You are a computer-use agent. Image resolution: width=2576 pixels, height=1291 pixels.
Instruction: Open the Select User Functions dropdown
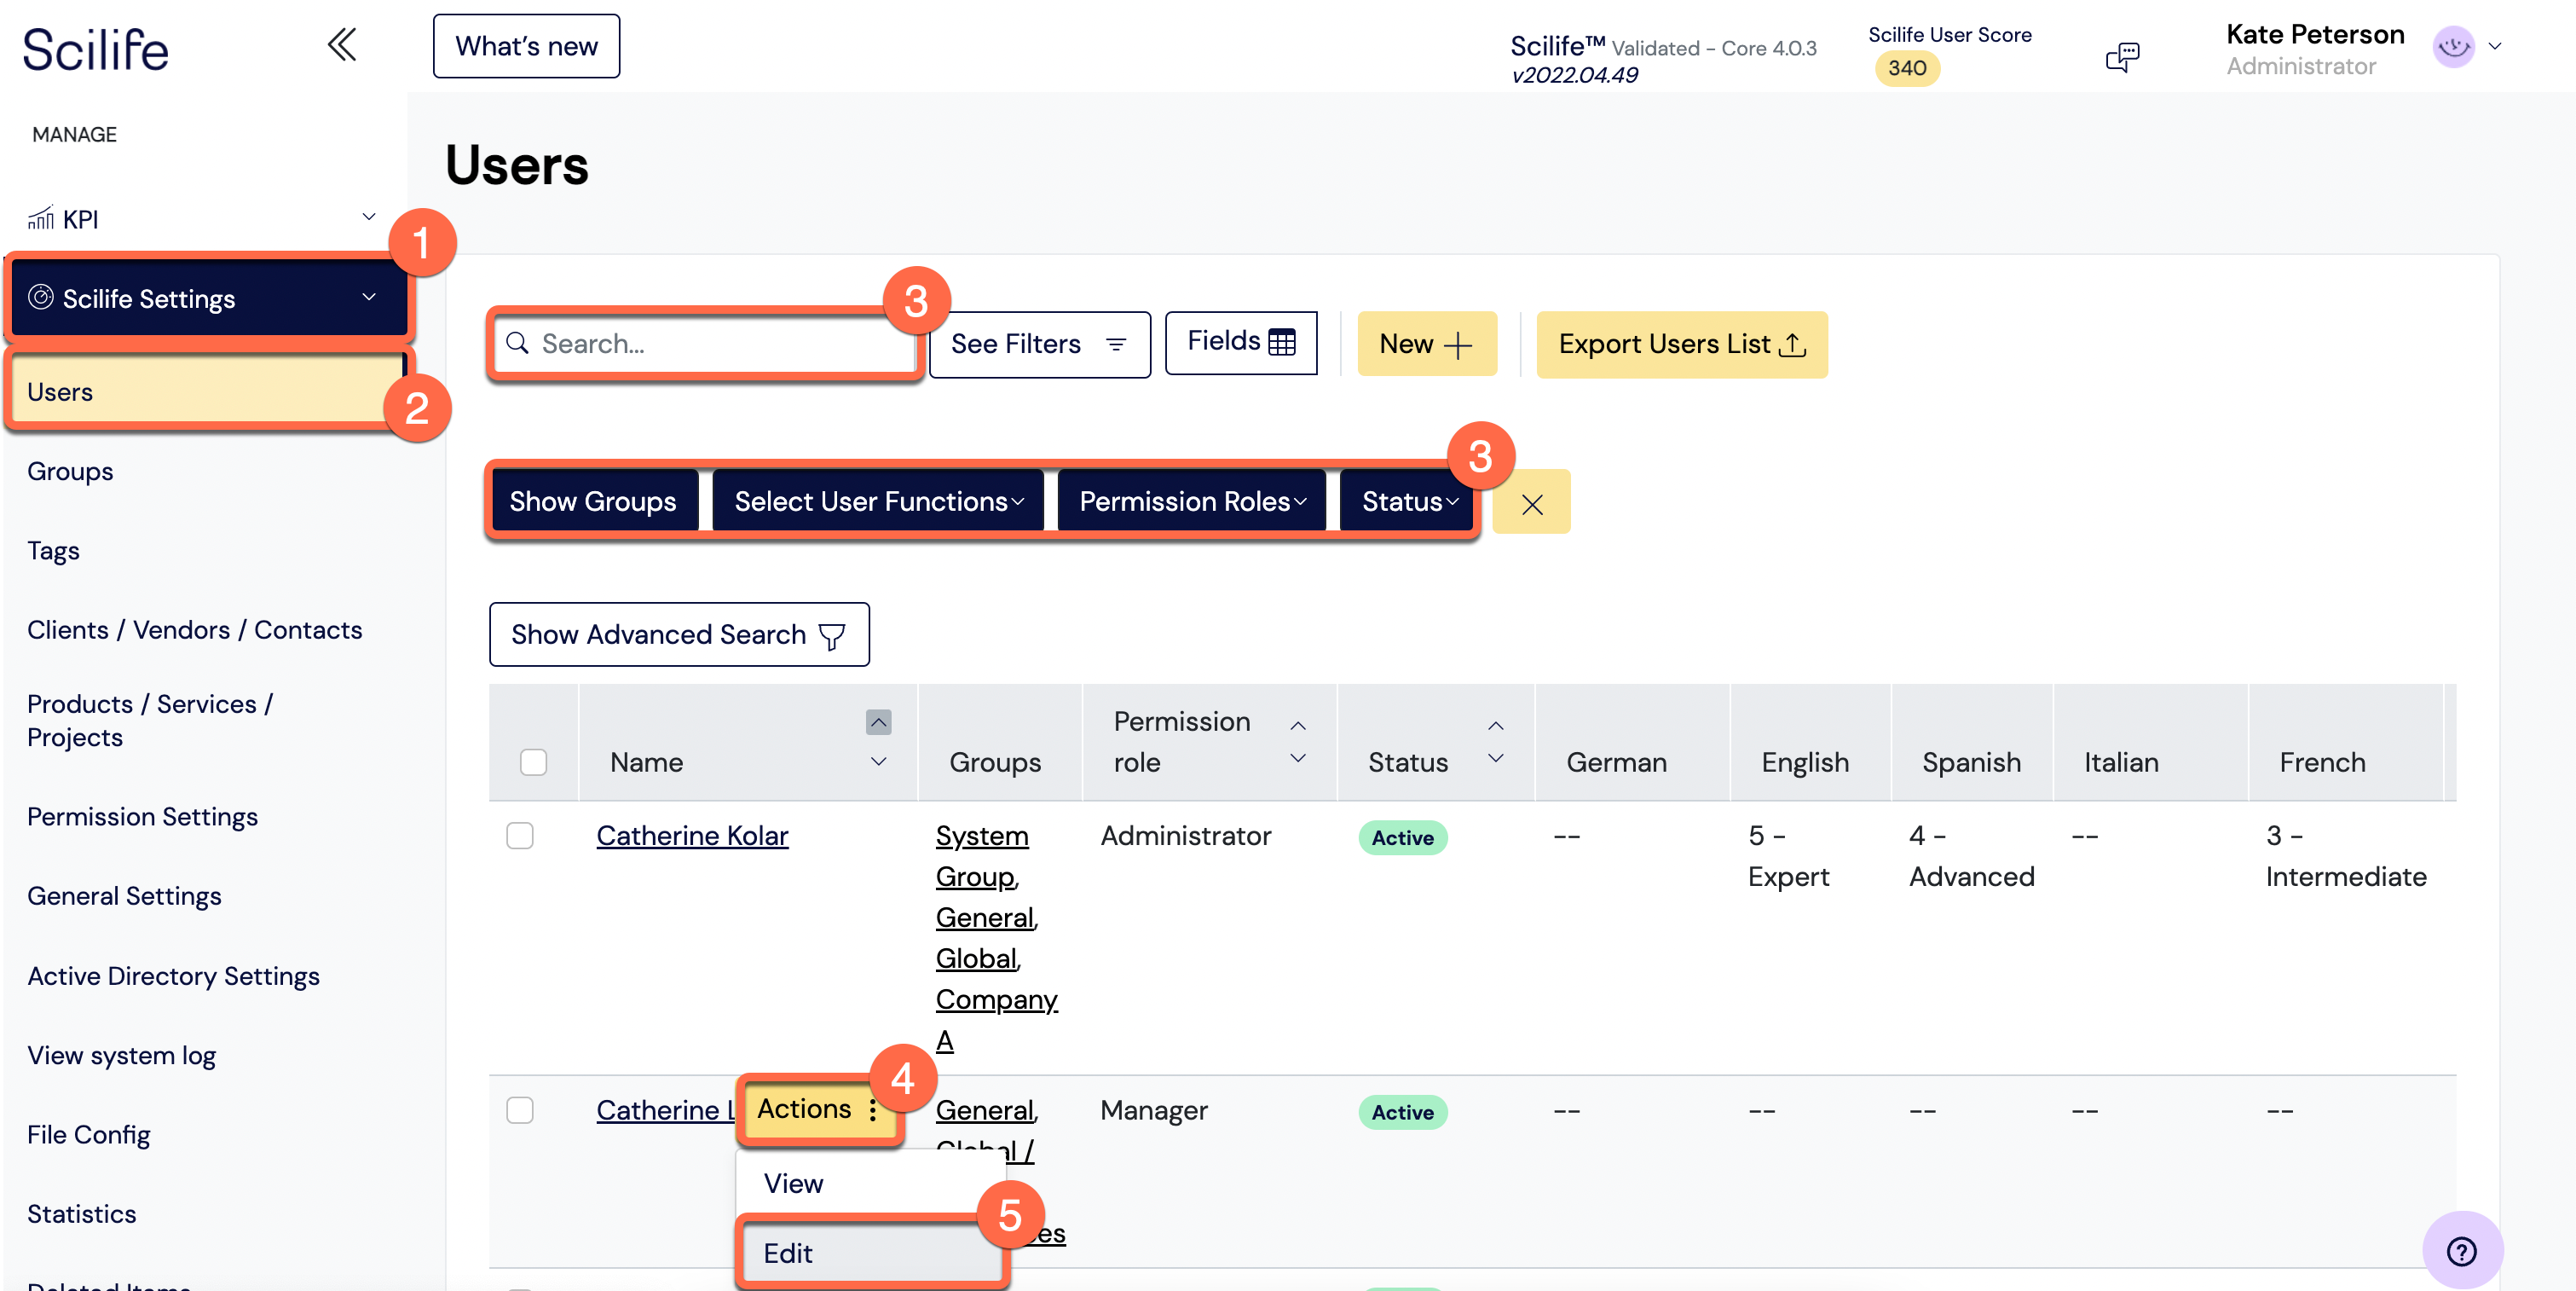tap(878, 501)
